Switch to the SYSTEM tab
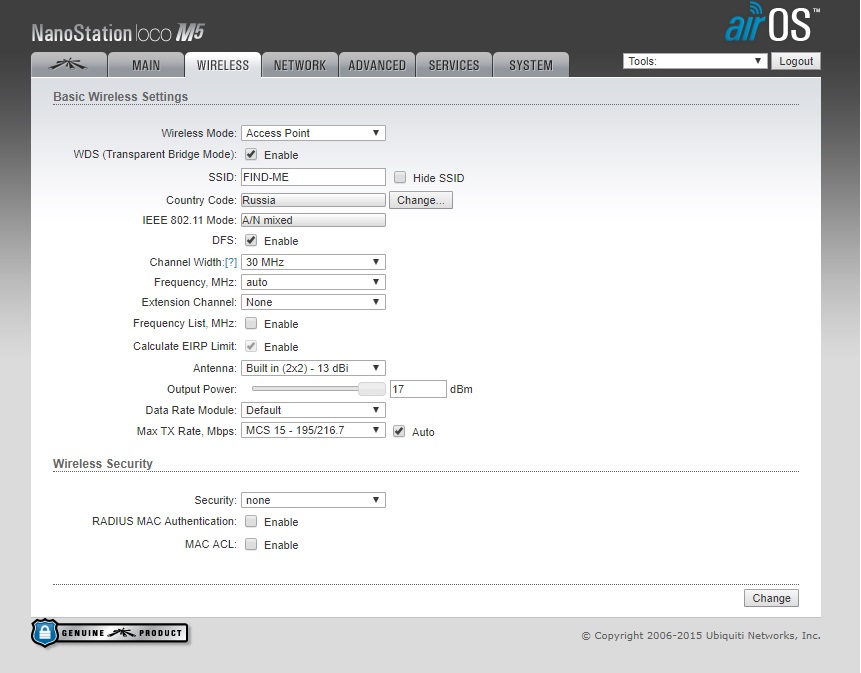 (530, 65)
